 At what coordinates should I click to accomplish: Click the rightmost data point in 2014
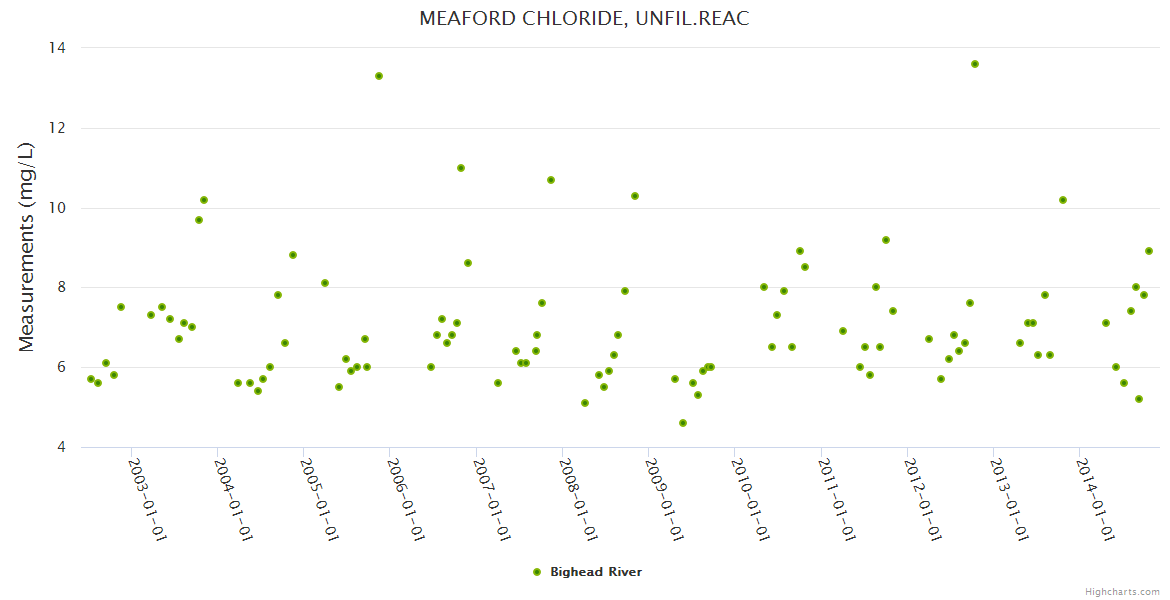coord(1149,251)
